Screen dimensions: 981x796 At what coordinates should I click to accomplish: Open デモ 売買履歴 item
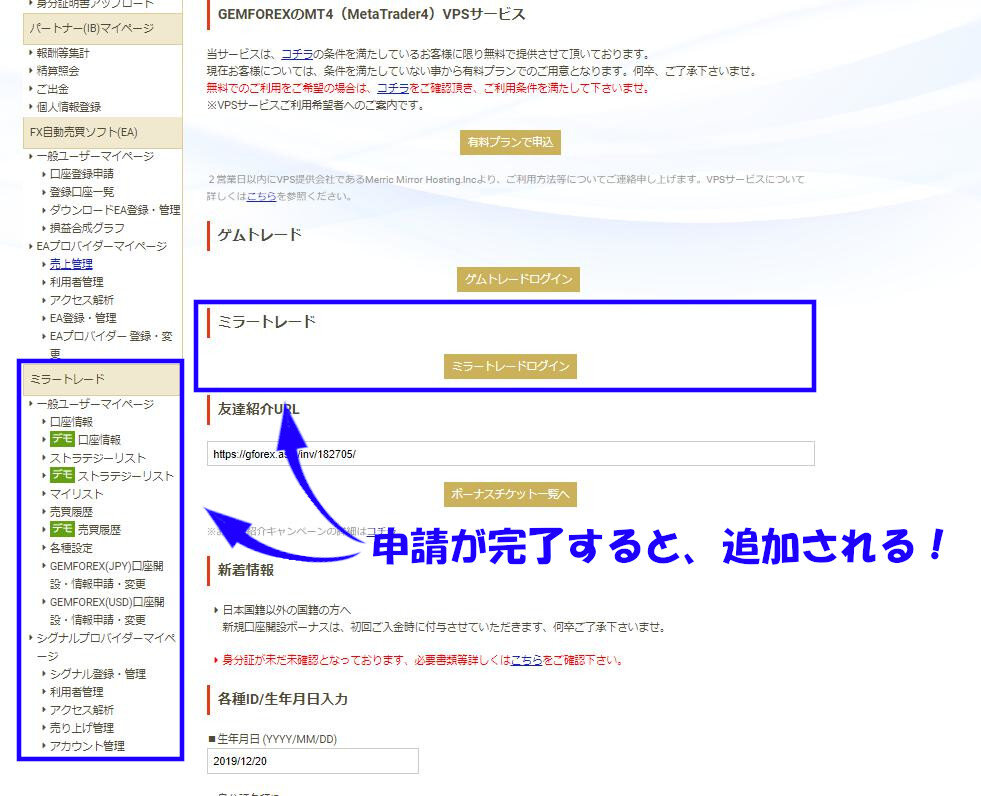tap(85, 529)
